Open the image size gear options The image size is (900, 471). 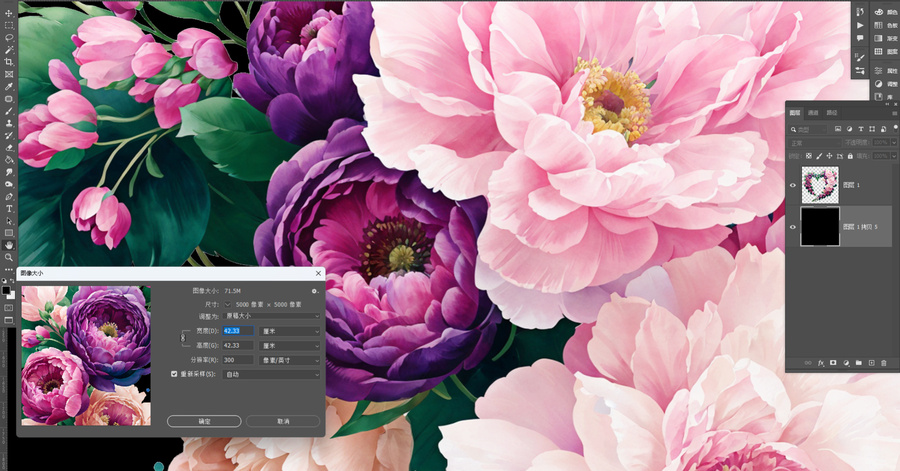point(315,291)
